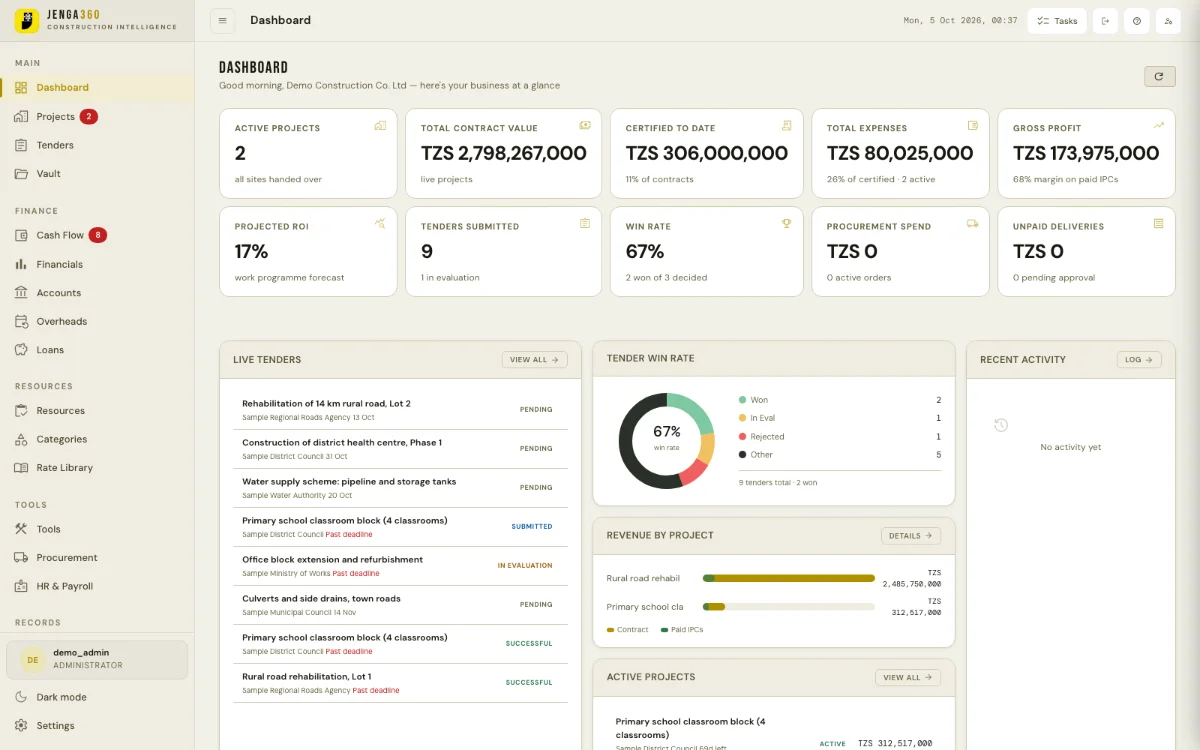Click the Total Contract Value banknote icon

pyautogui.click(x=585, y=126)
